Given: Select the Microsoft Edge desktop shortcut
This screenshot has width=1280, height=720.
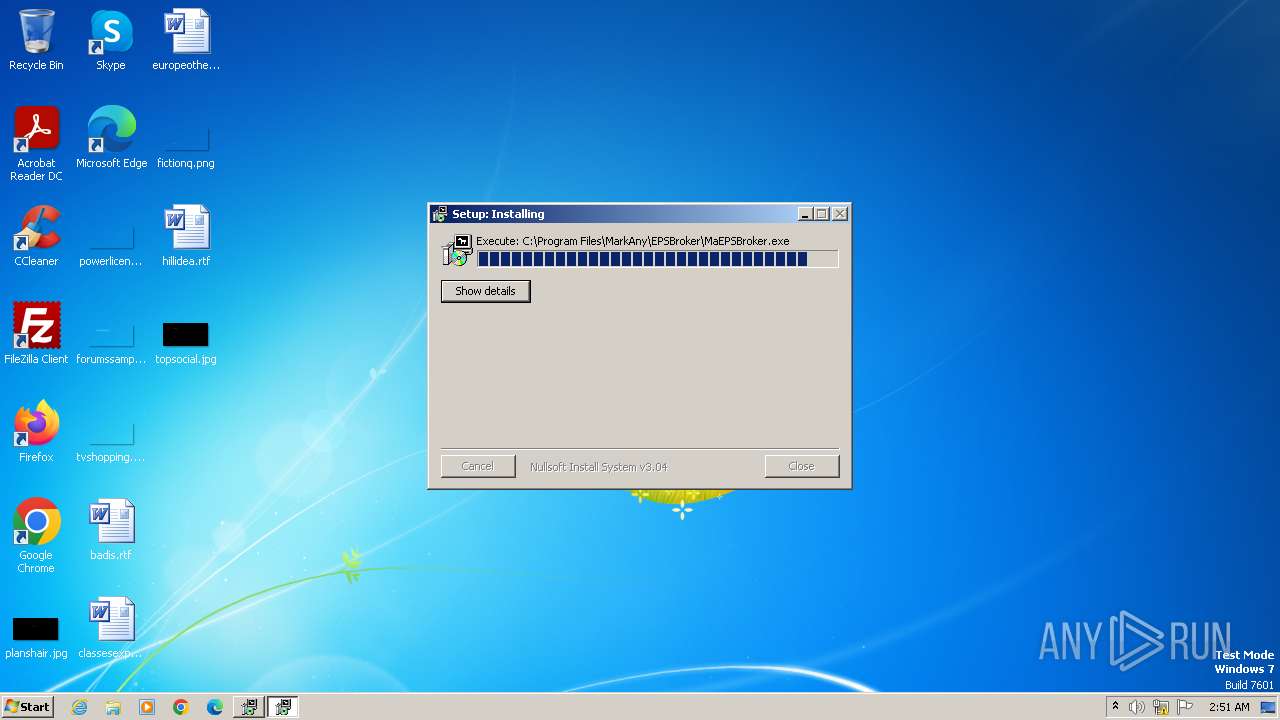Looking at the screenshot, I should [111, 138].
